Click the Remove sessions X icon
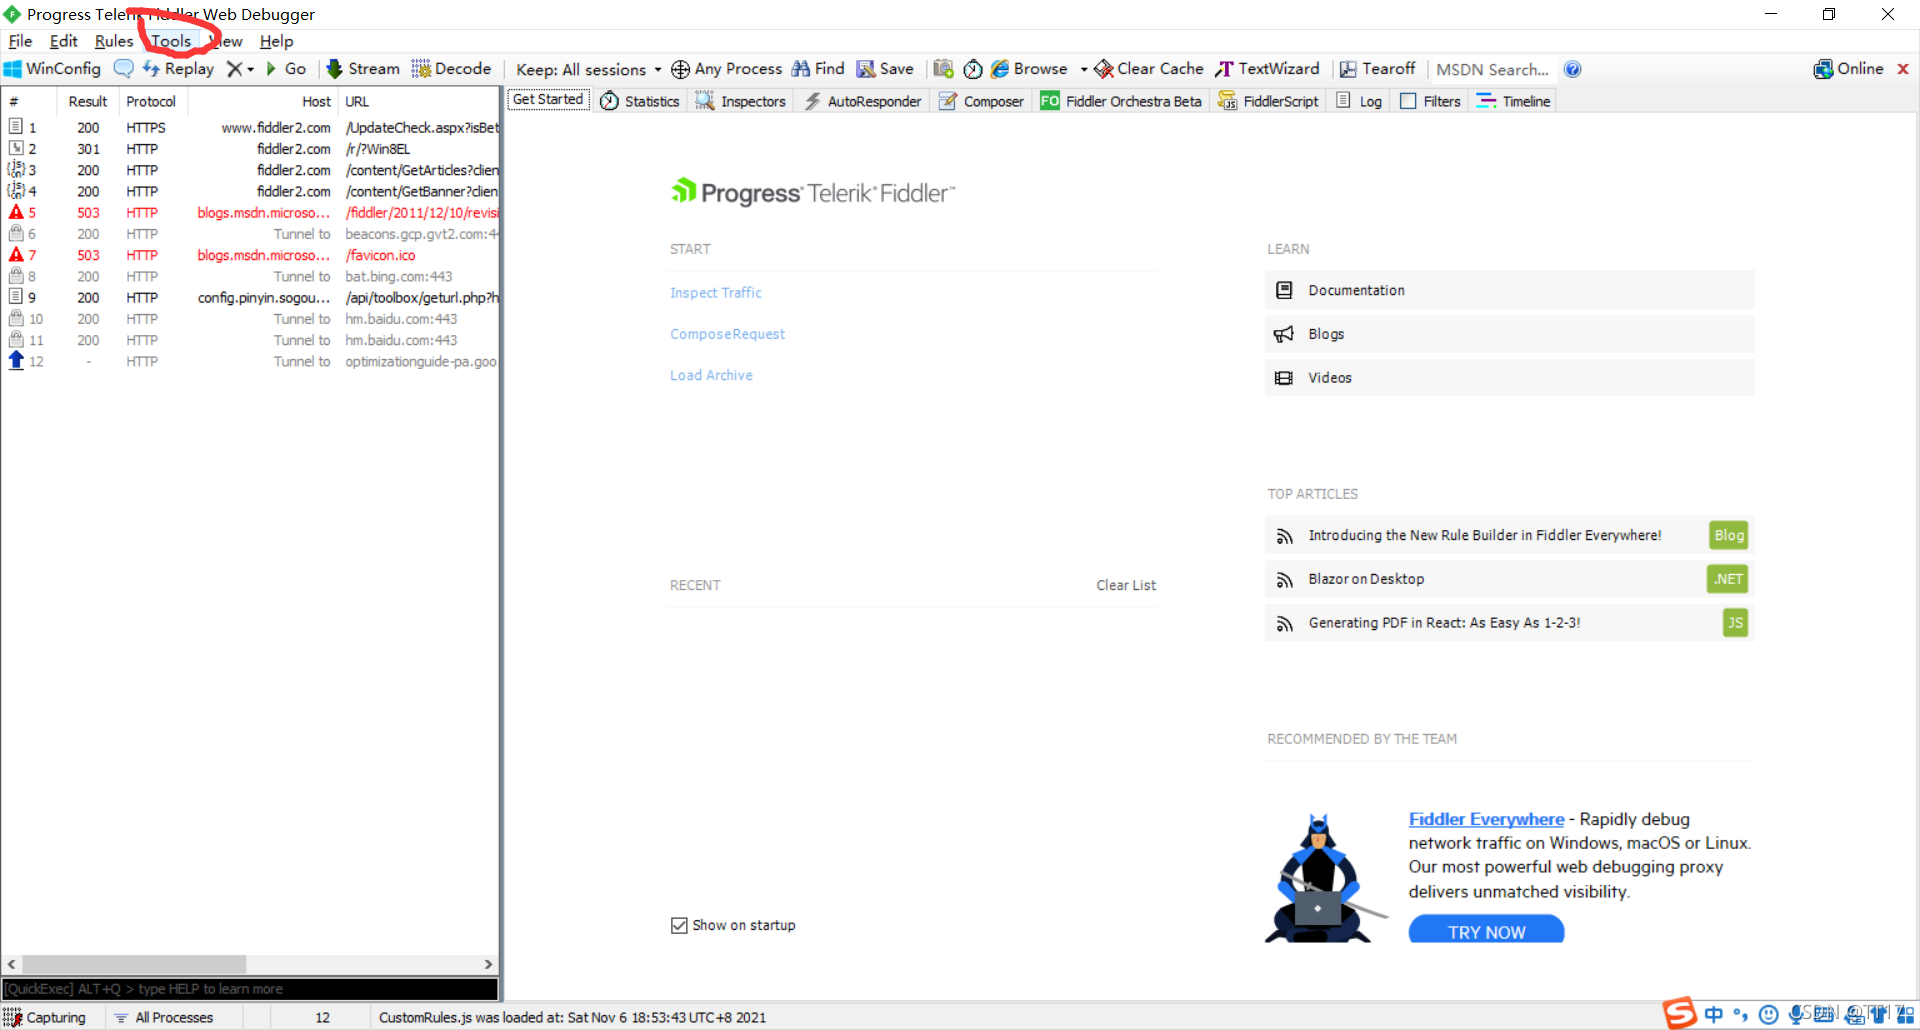1920x1030 pixels. coord(234,69)
